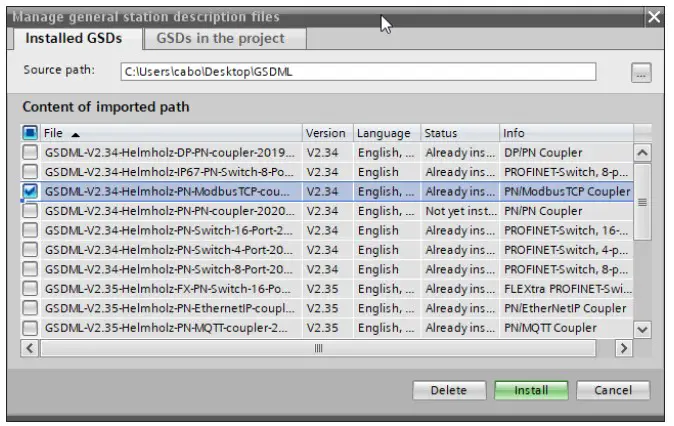Viewport: 674px width, 426px height.
Task: Select the GSDML-V2.34-Helmholz-DP-PN-coupler-2019 file name
Action: 169,152
